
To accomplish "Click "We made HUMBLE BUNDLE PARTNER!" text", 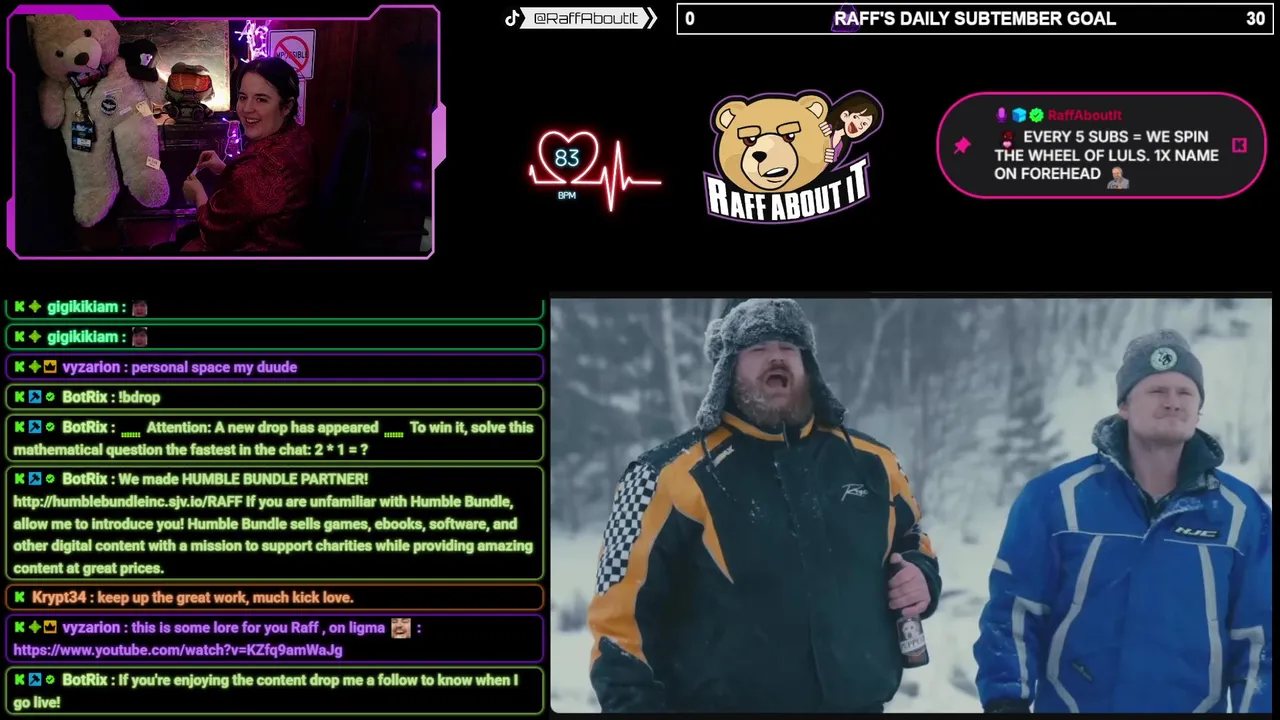I will point(243,479).
